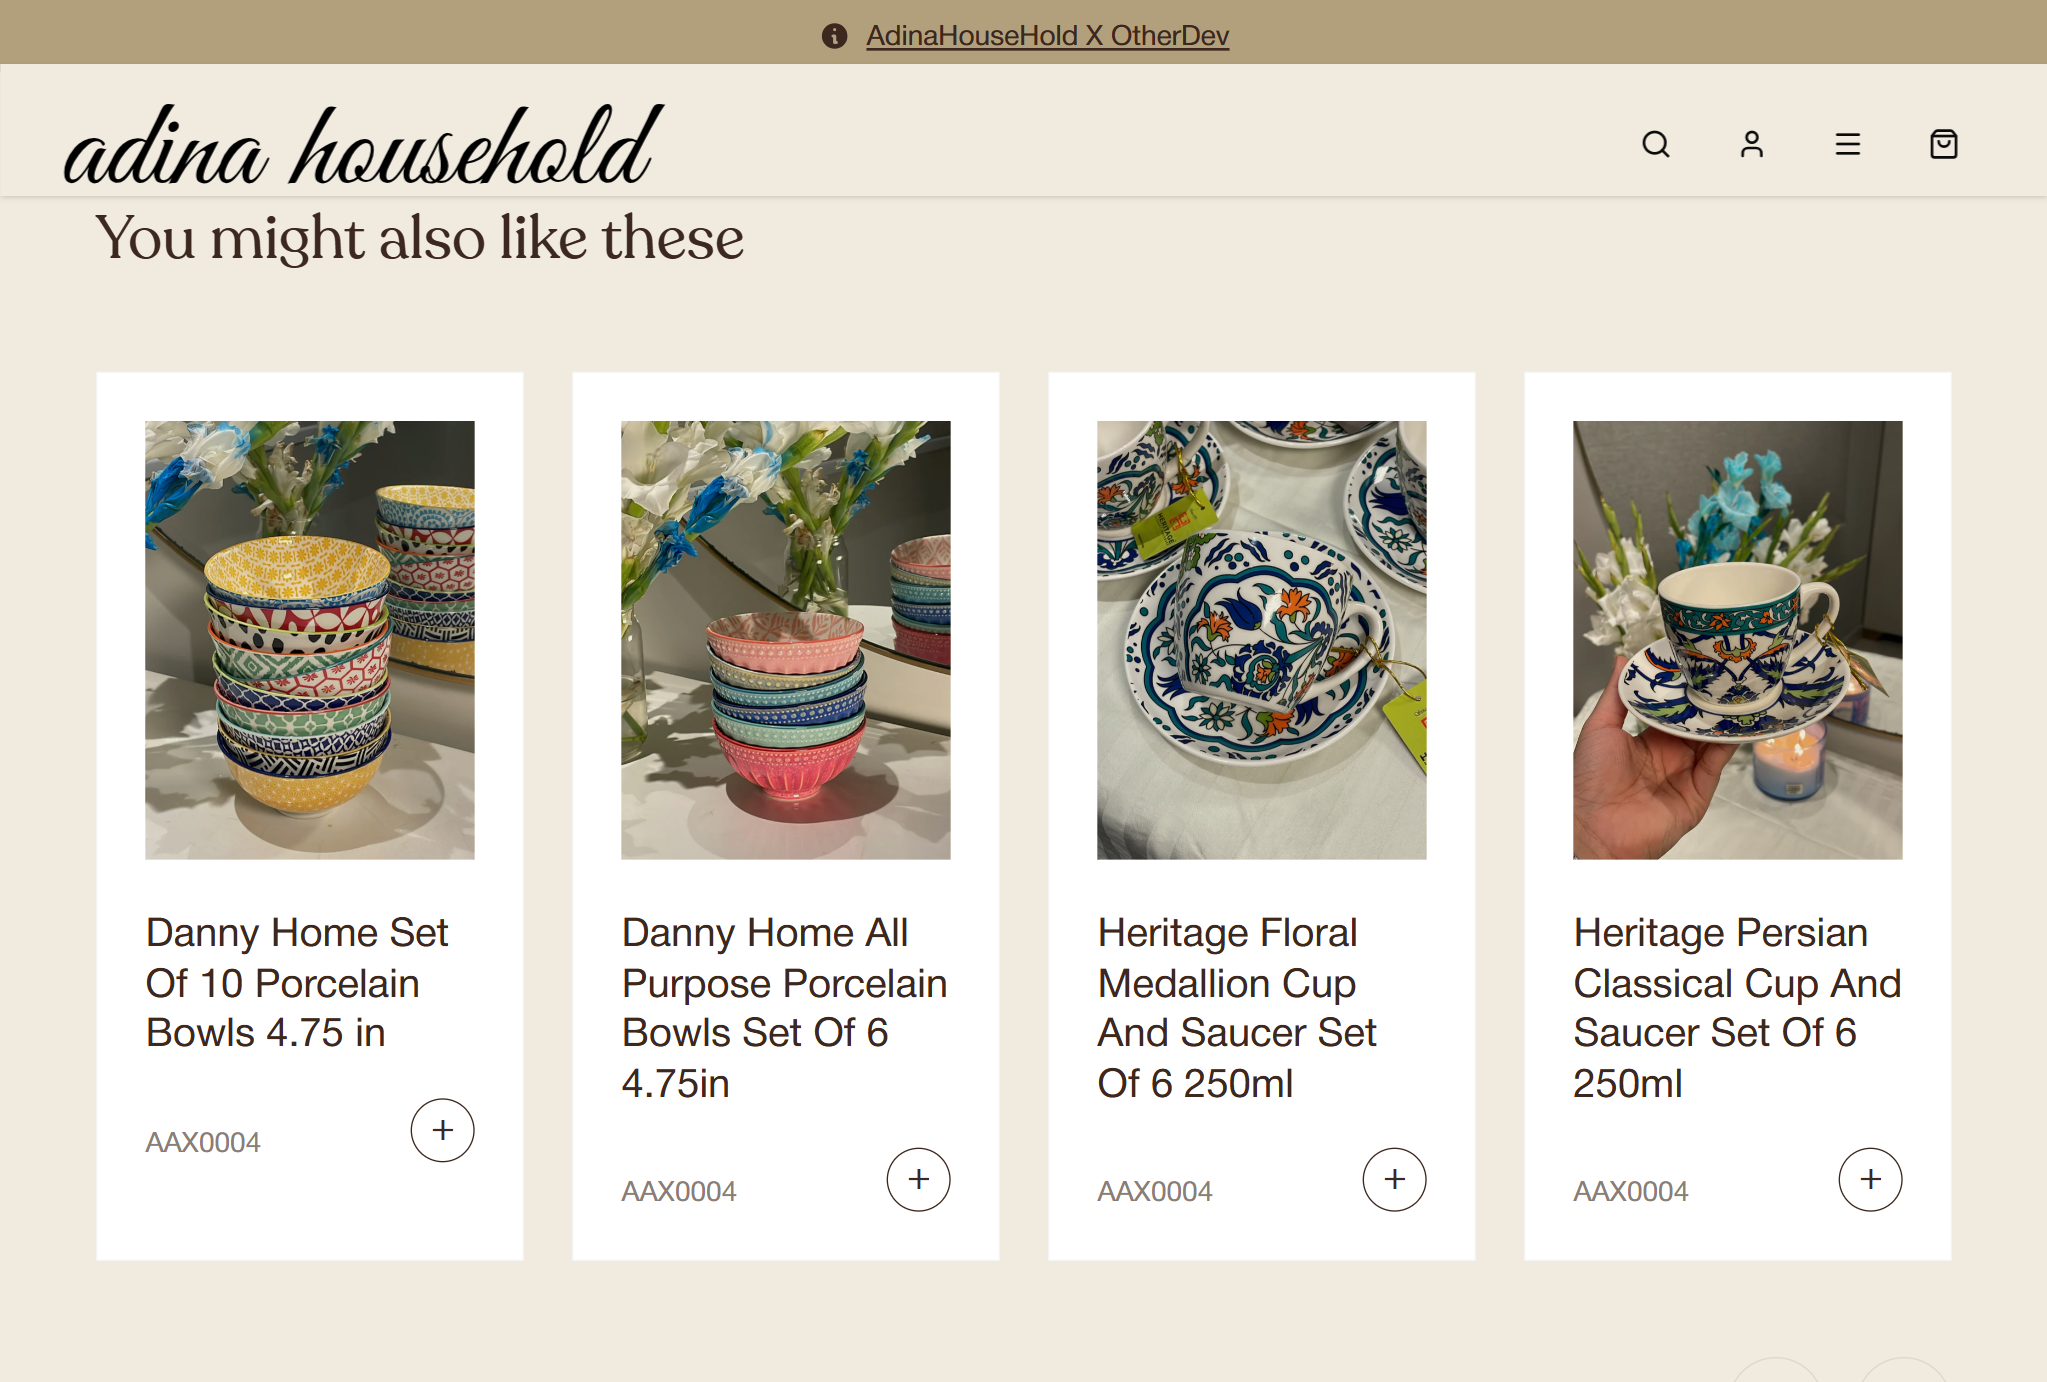This screenshot has width=2047, height=1382.
Task: Add Heritage Floral Medallion Cup set via plus button
Action: click(x=1394, y=1179)
